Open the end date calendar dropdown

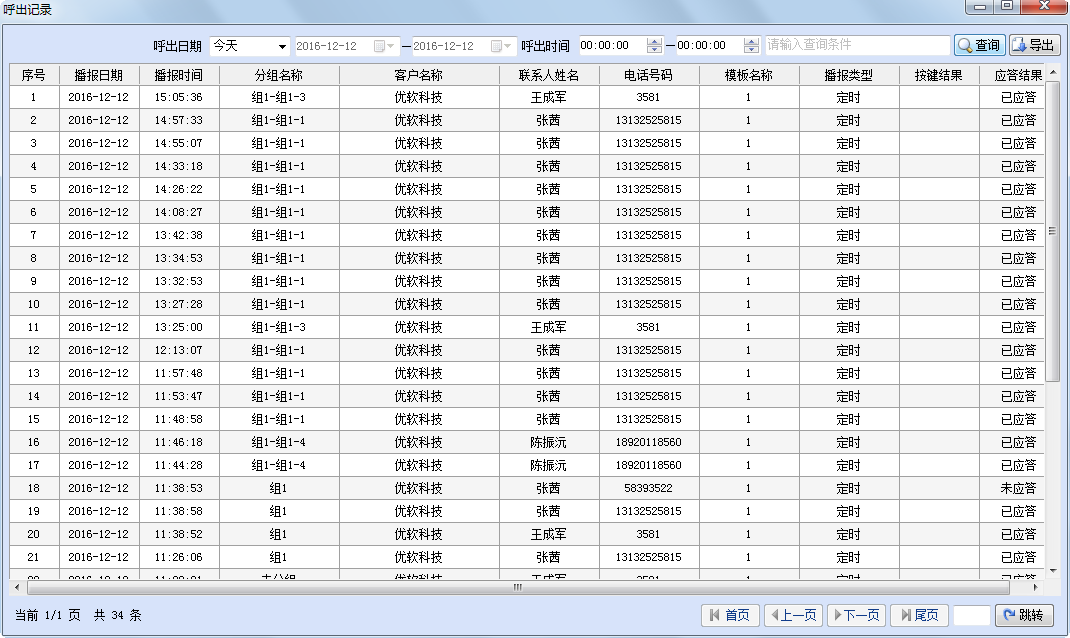[502, 46]
